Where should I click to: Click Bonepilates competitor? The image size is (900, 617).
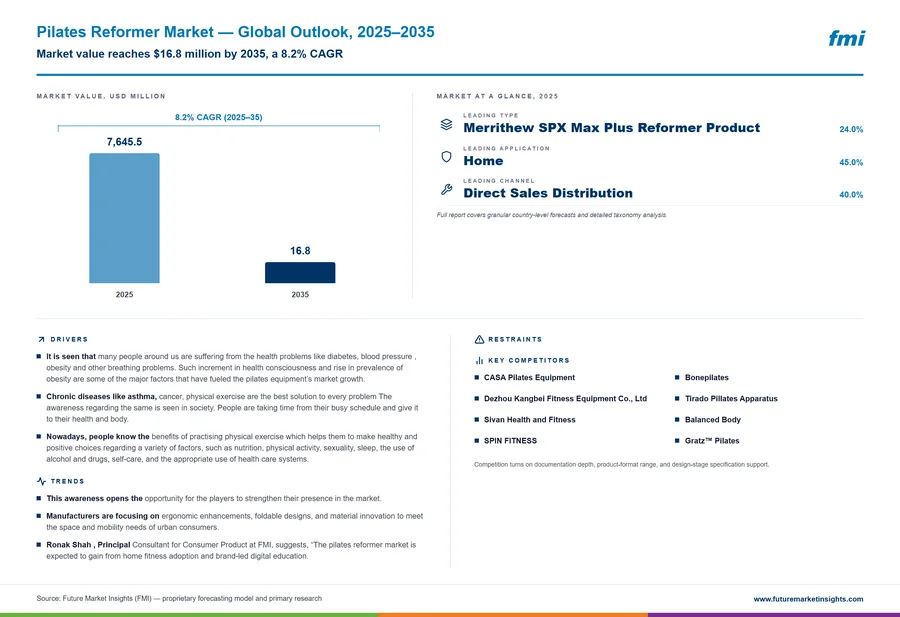coord(707,378)
